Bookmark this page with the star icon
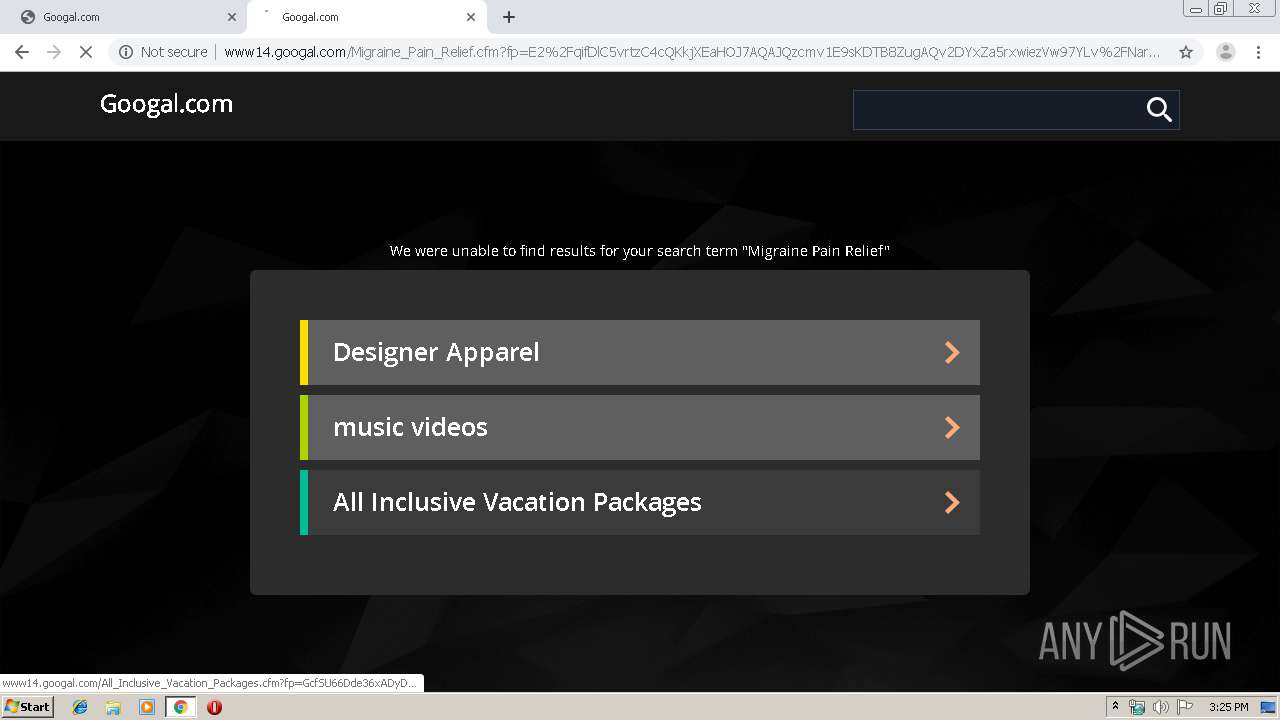 click(1186, 52)
